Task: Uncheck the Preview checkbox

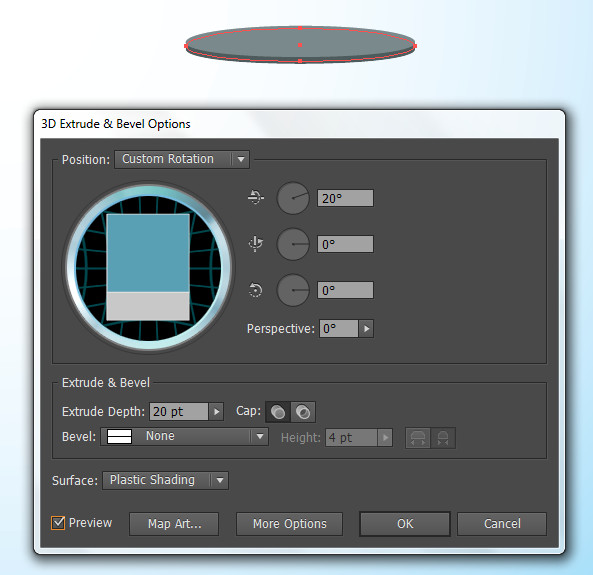Action: click(58, 523)
